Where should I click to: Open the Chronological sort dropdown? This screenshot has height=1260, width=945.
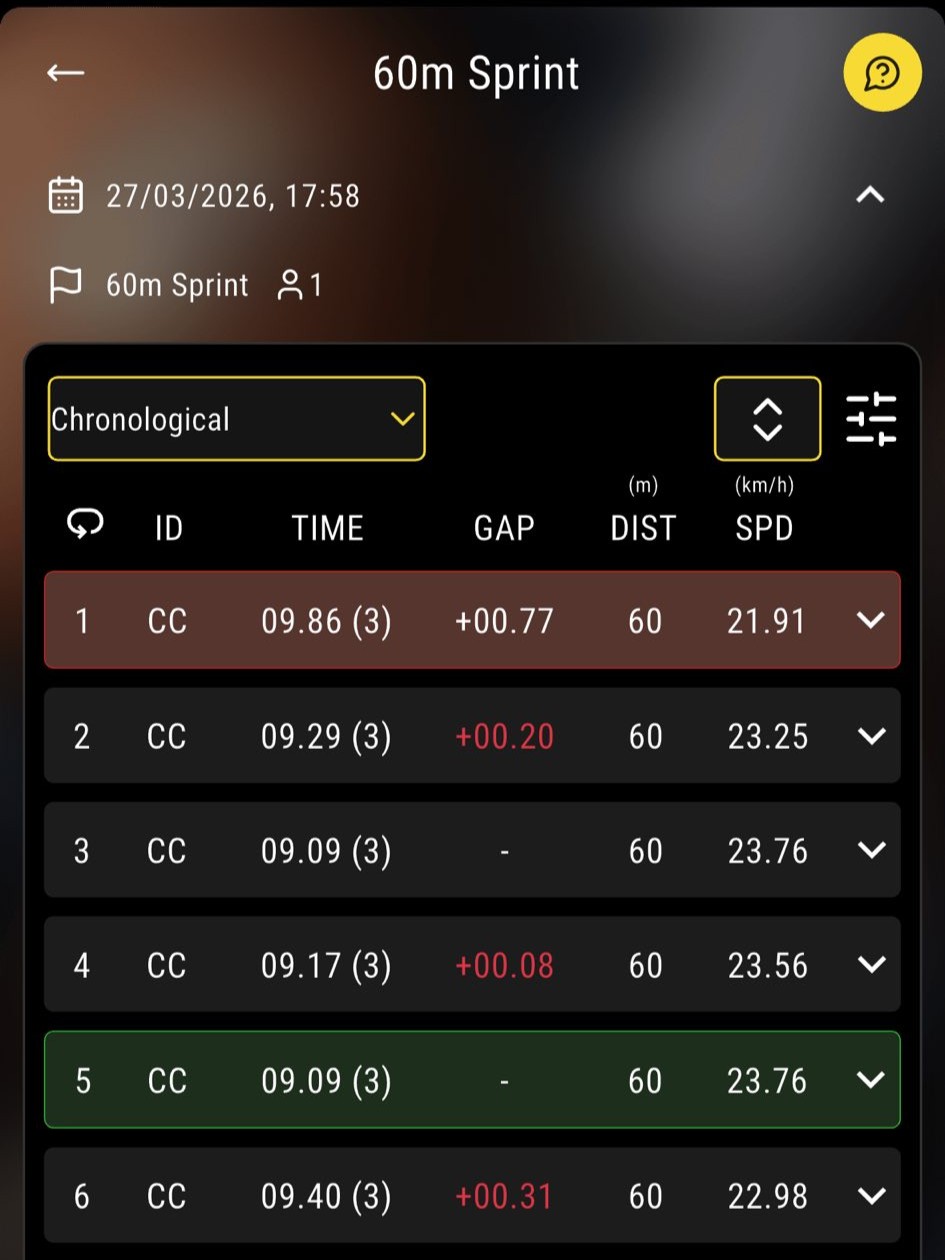tap(236, 419)
